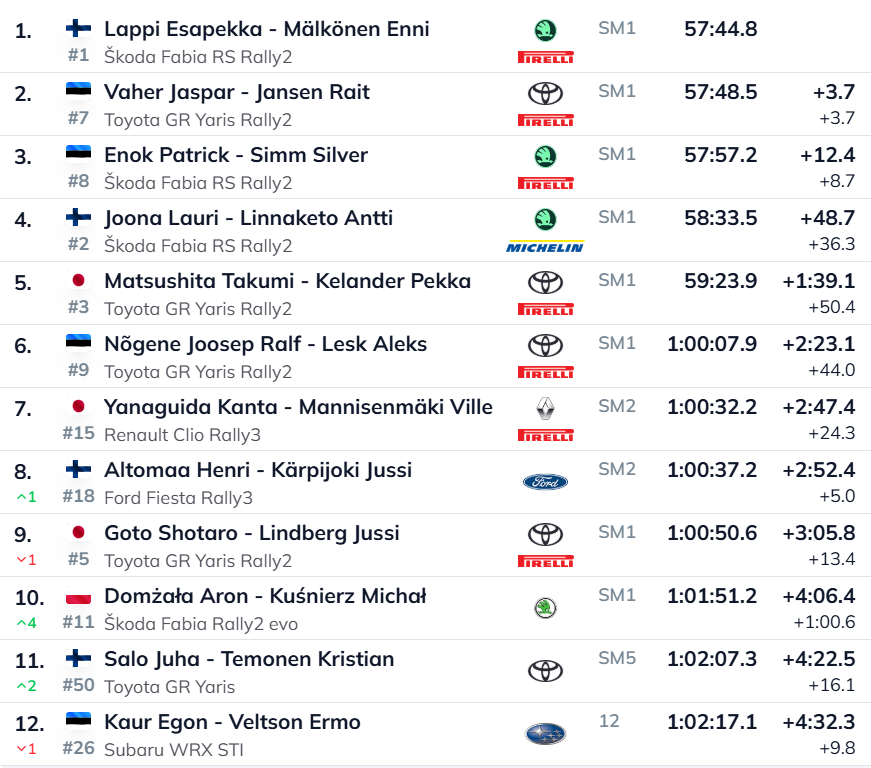Click Toyota logo in Vaher Jaspar row

click(x=545, y=94)
